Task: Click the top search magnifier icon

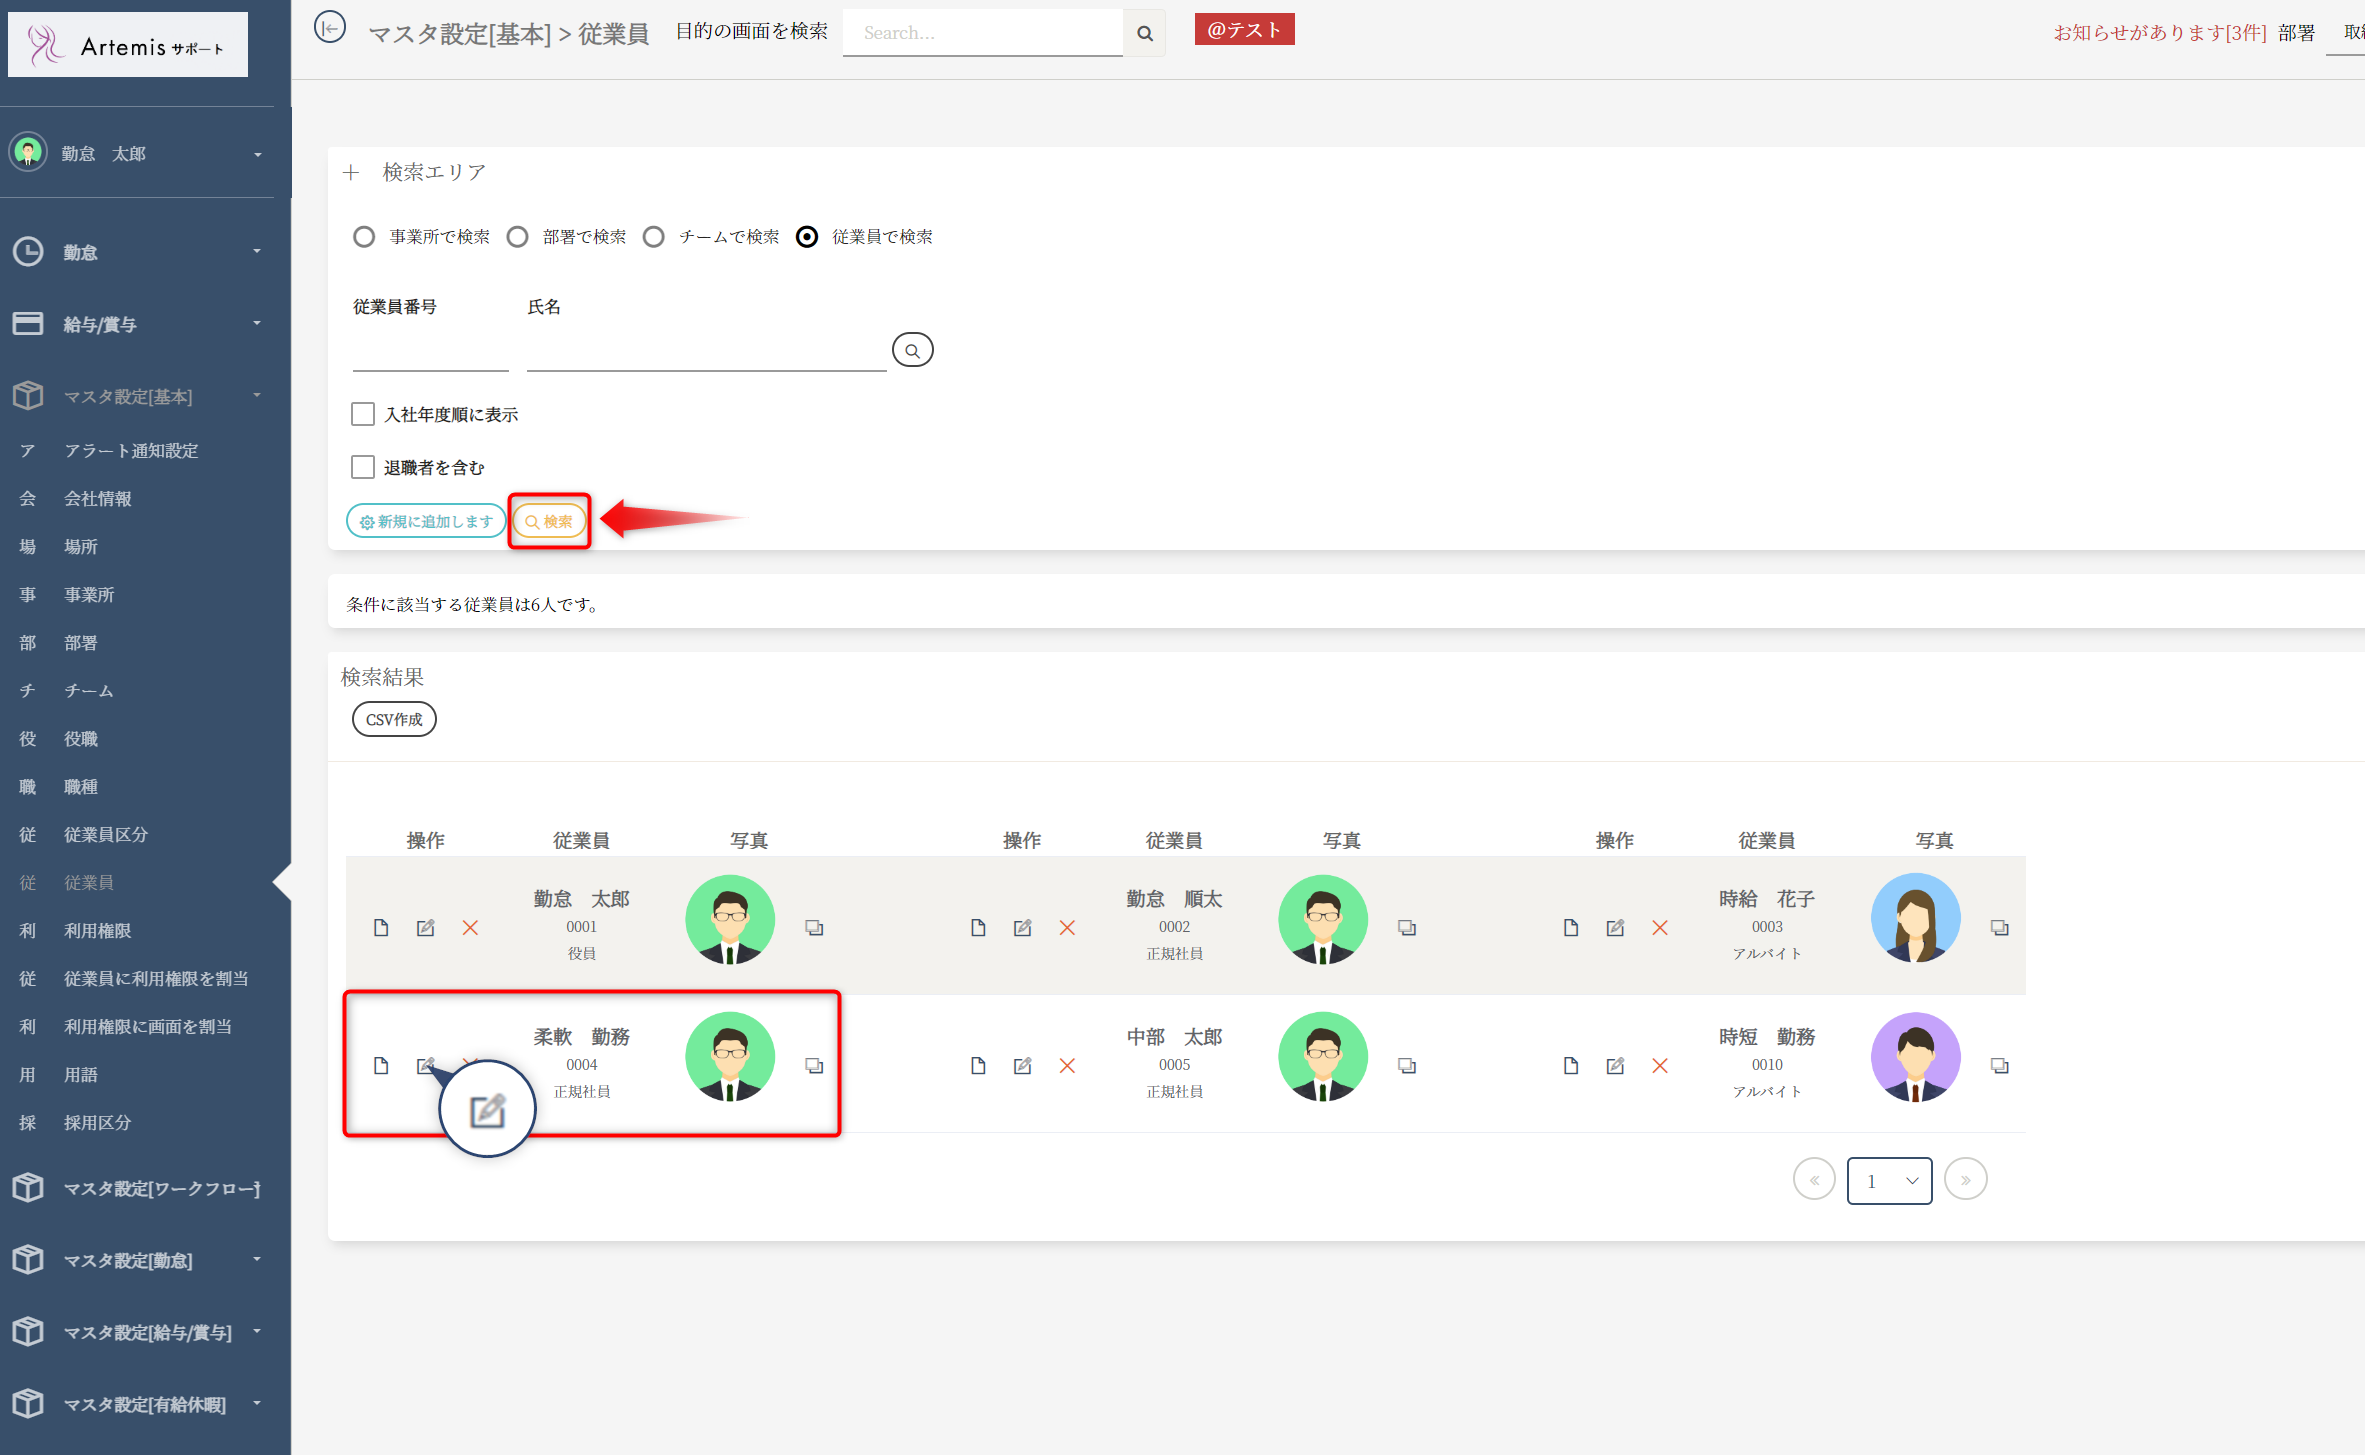Action: 1145,33
